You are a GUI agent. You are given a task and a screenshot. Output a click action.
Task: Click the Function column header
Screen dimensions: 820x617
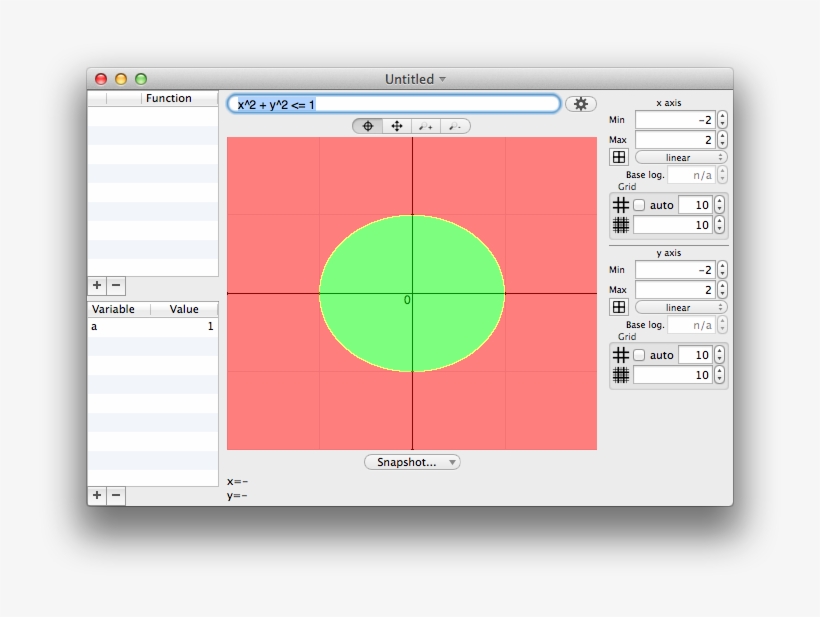point(179,98)
